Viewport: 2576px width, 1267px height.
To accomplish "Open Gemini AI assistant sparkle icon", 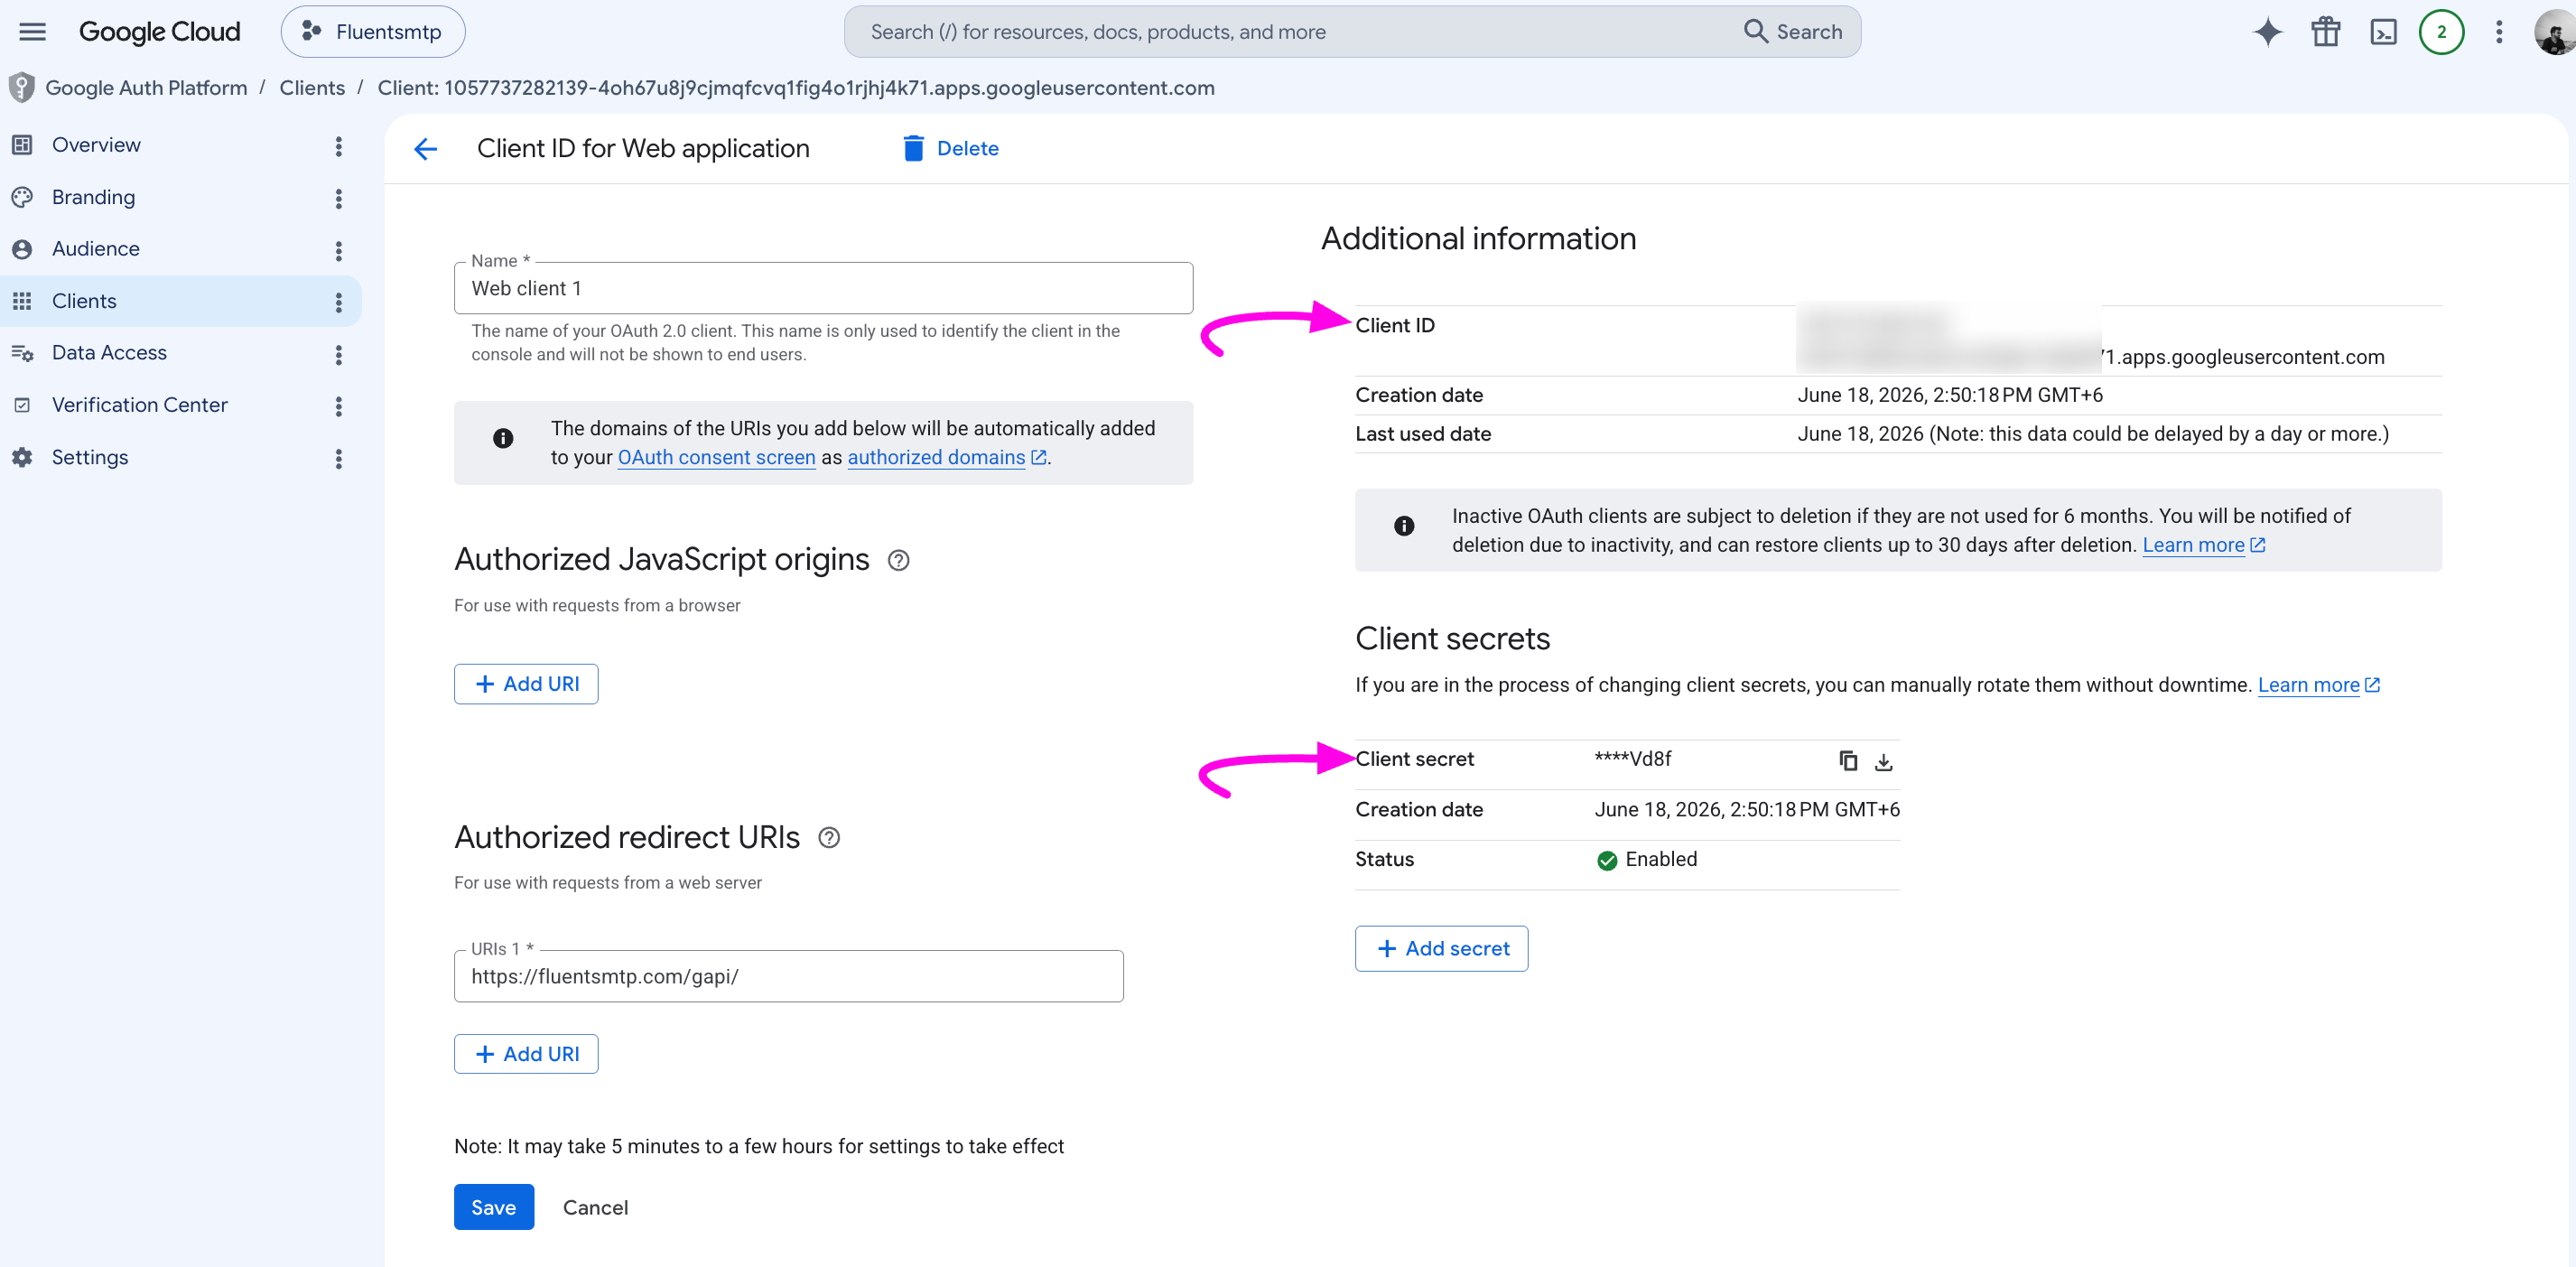I will tap(2267, 32).
